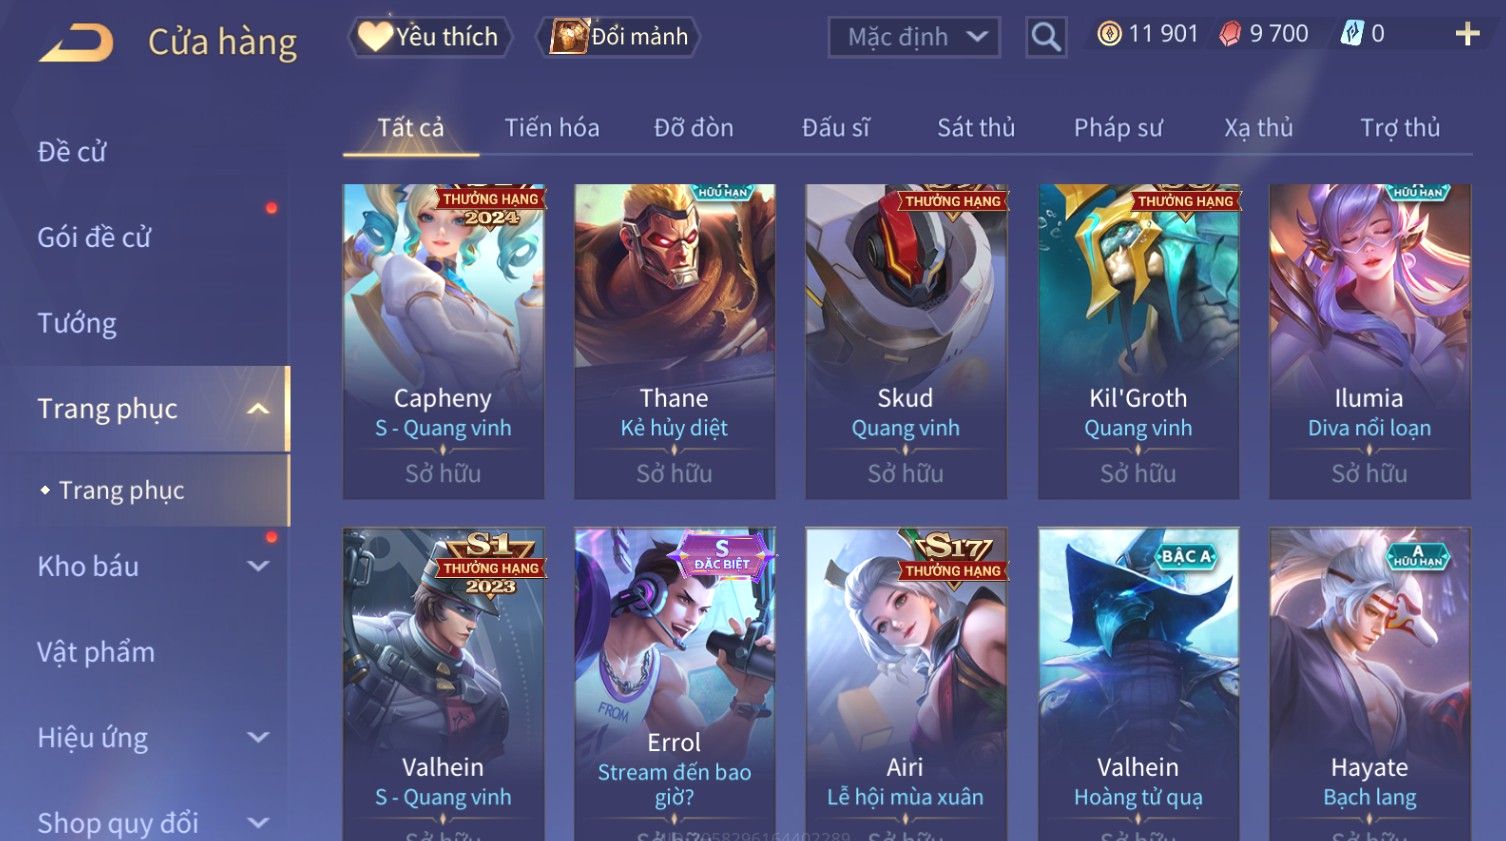Tap the golden back arrow icon

coord(76,42)
